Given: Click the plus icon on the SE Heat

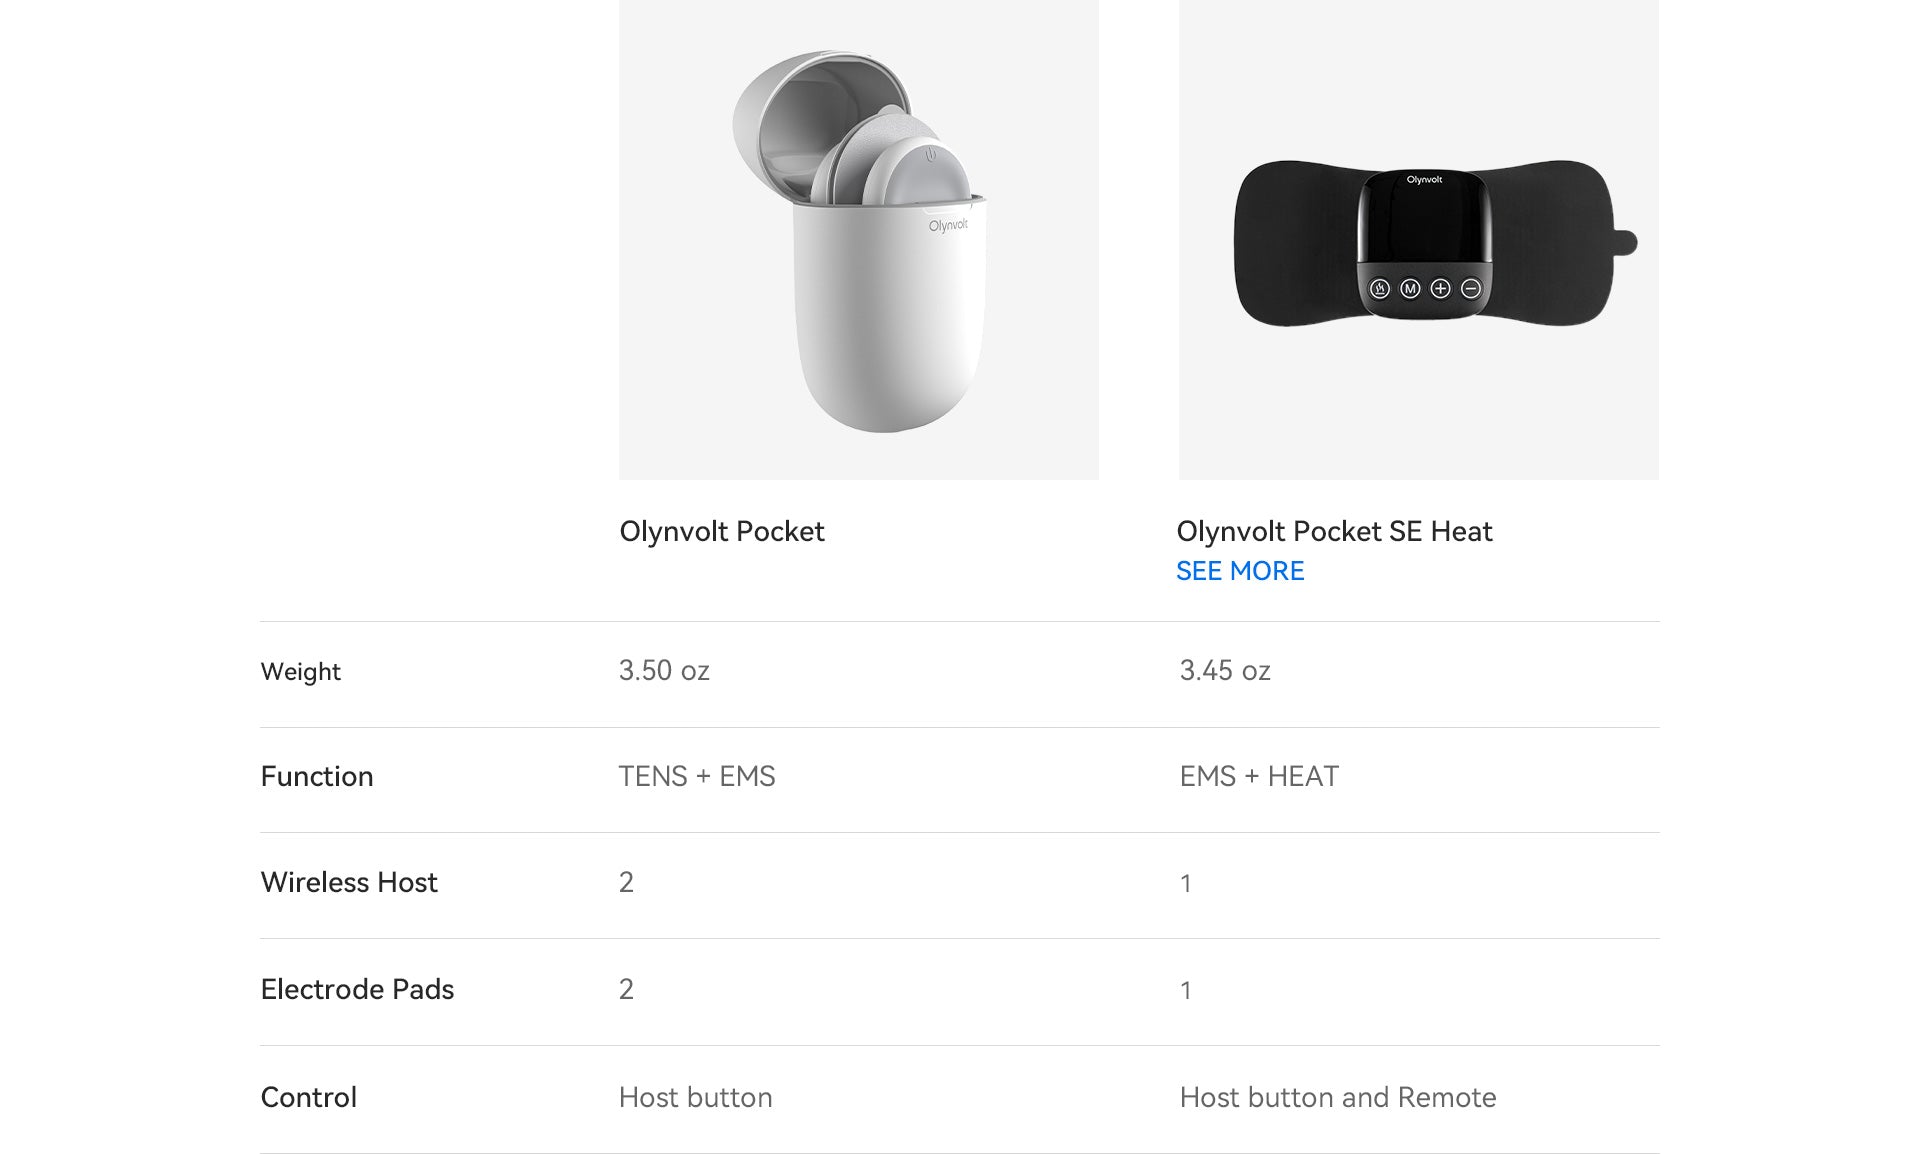Looking at the screenshot, I should click(x=1440, y=289).
